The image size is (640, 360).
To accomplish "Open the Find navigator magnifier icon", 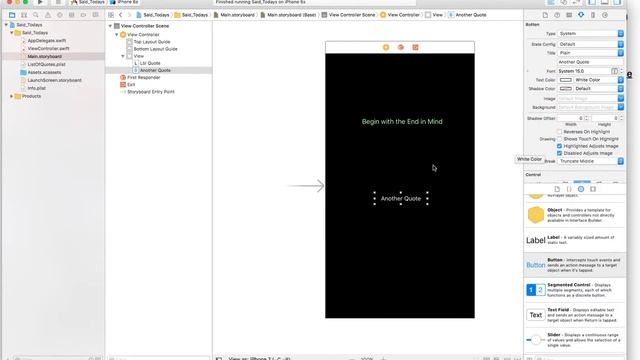I will pos(36,15).
